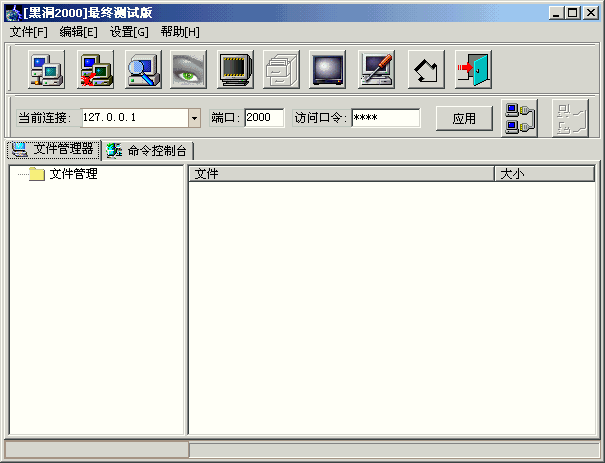Click the green eye monitoring icon
The height and width of the screenshot is (463, 605).
click(x=188, y=70)
